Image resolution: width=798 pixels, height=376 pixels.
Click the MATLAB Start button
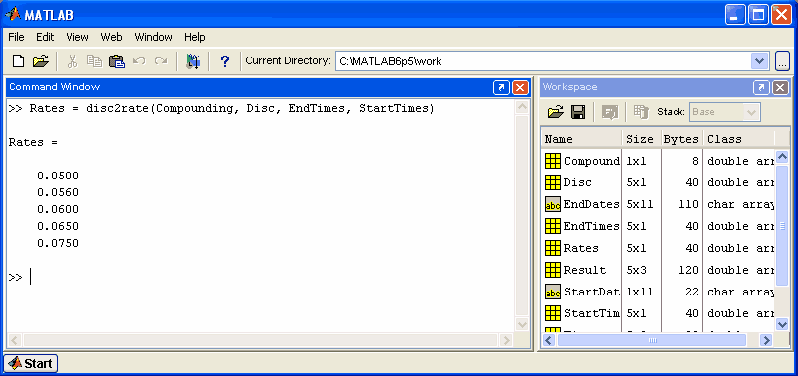pyautogui.click(x=31, y=363)
